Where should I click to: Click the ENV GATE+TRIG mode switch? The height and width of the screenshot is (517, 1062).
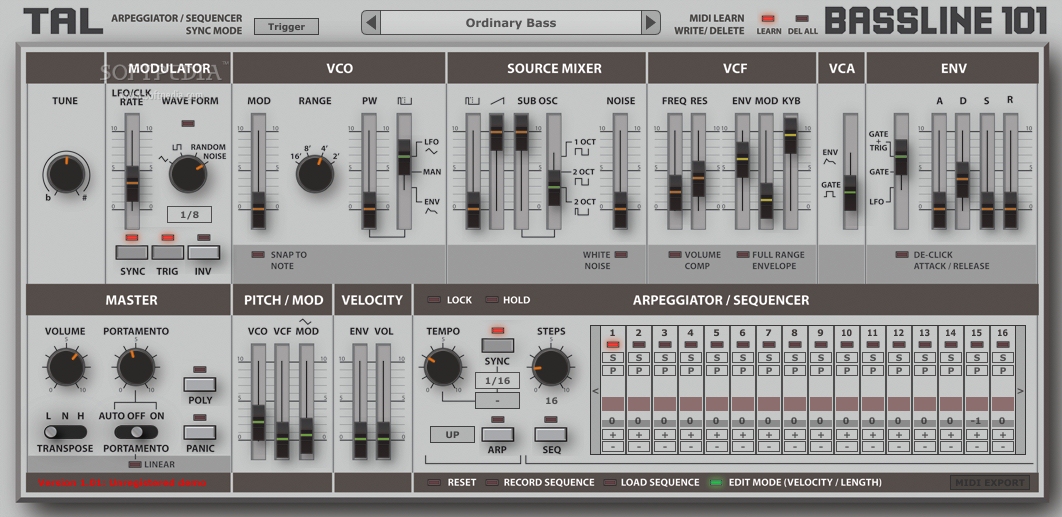[x=901, y=157]
